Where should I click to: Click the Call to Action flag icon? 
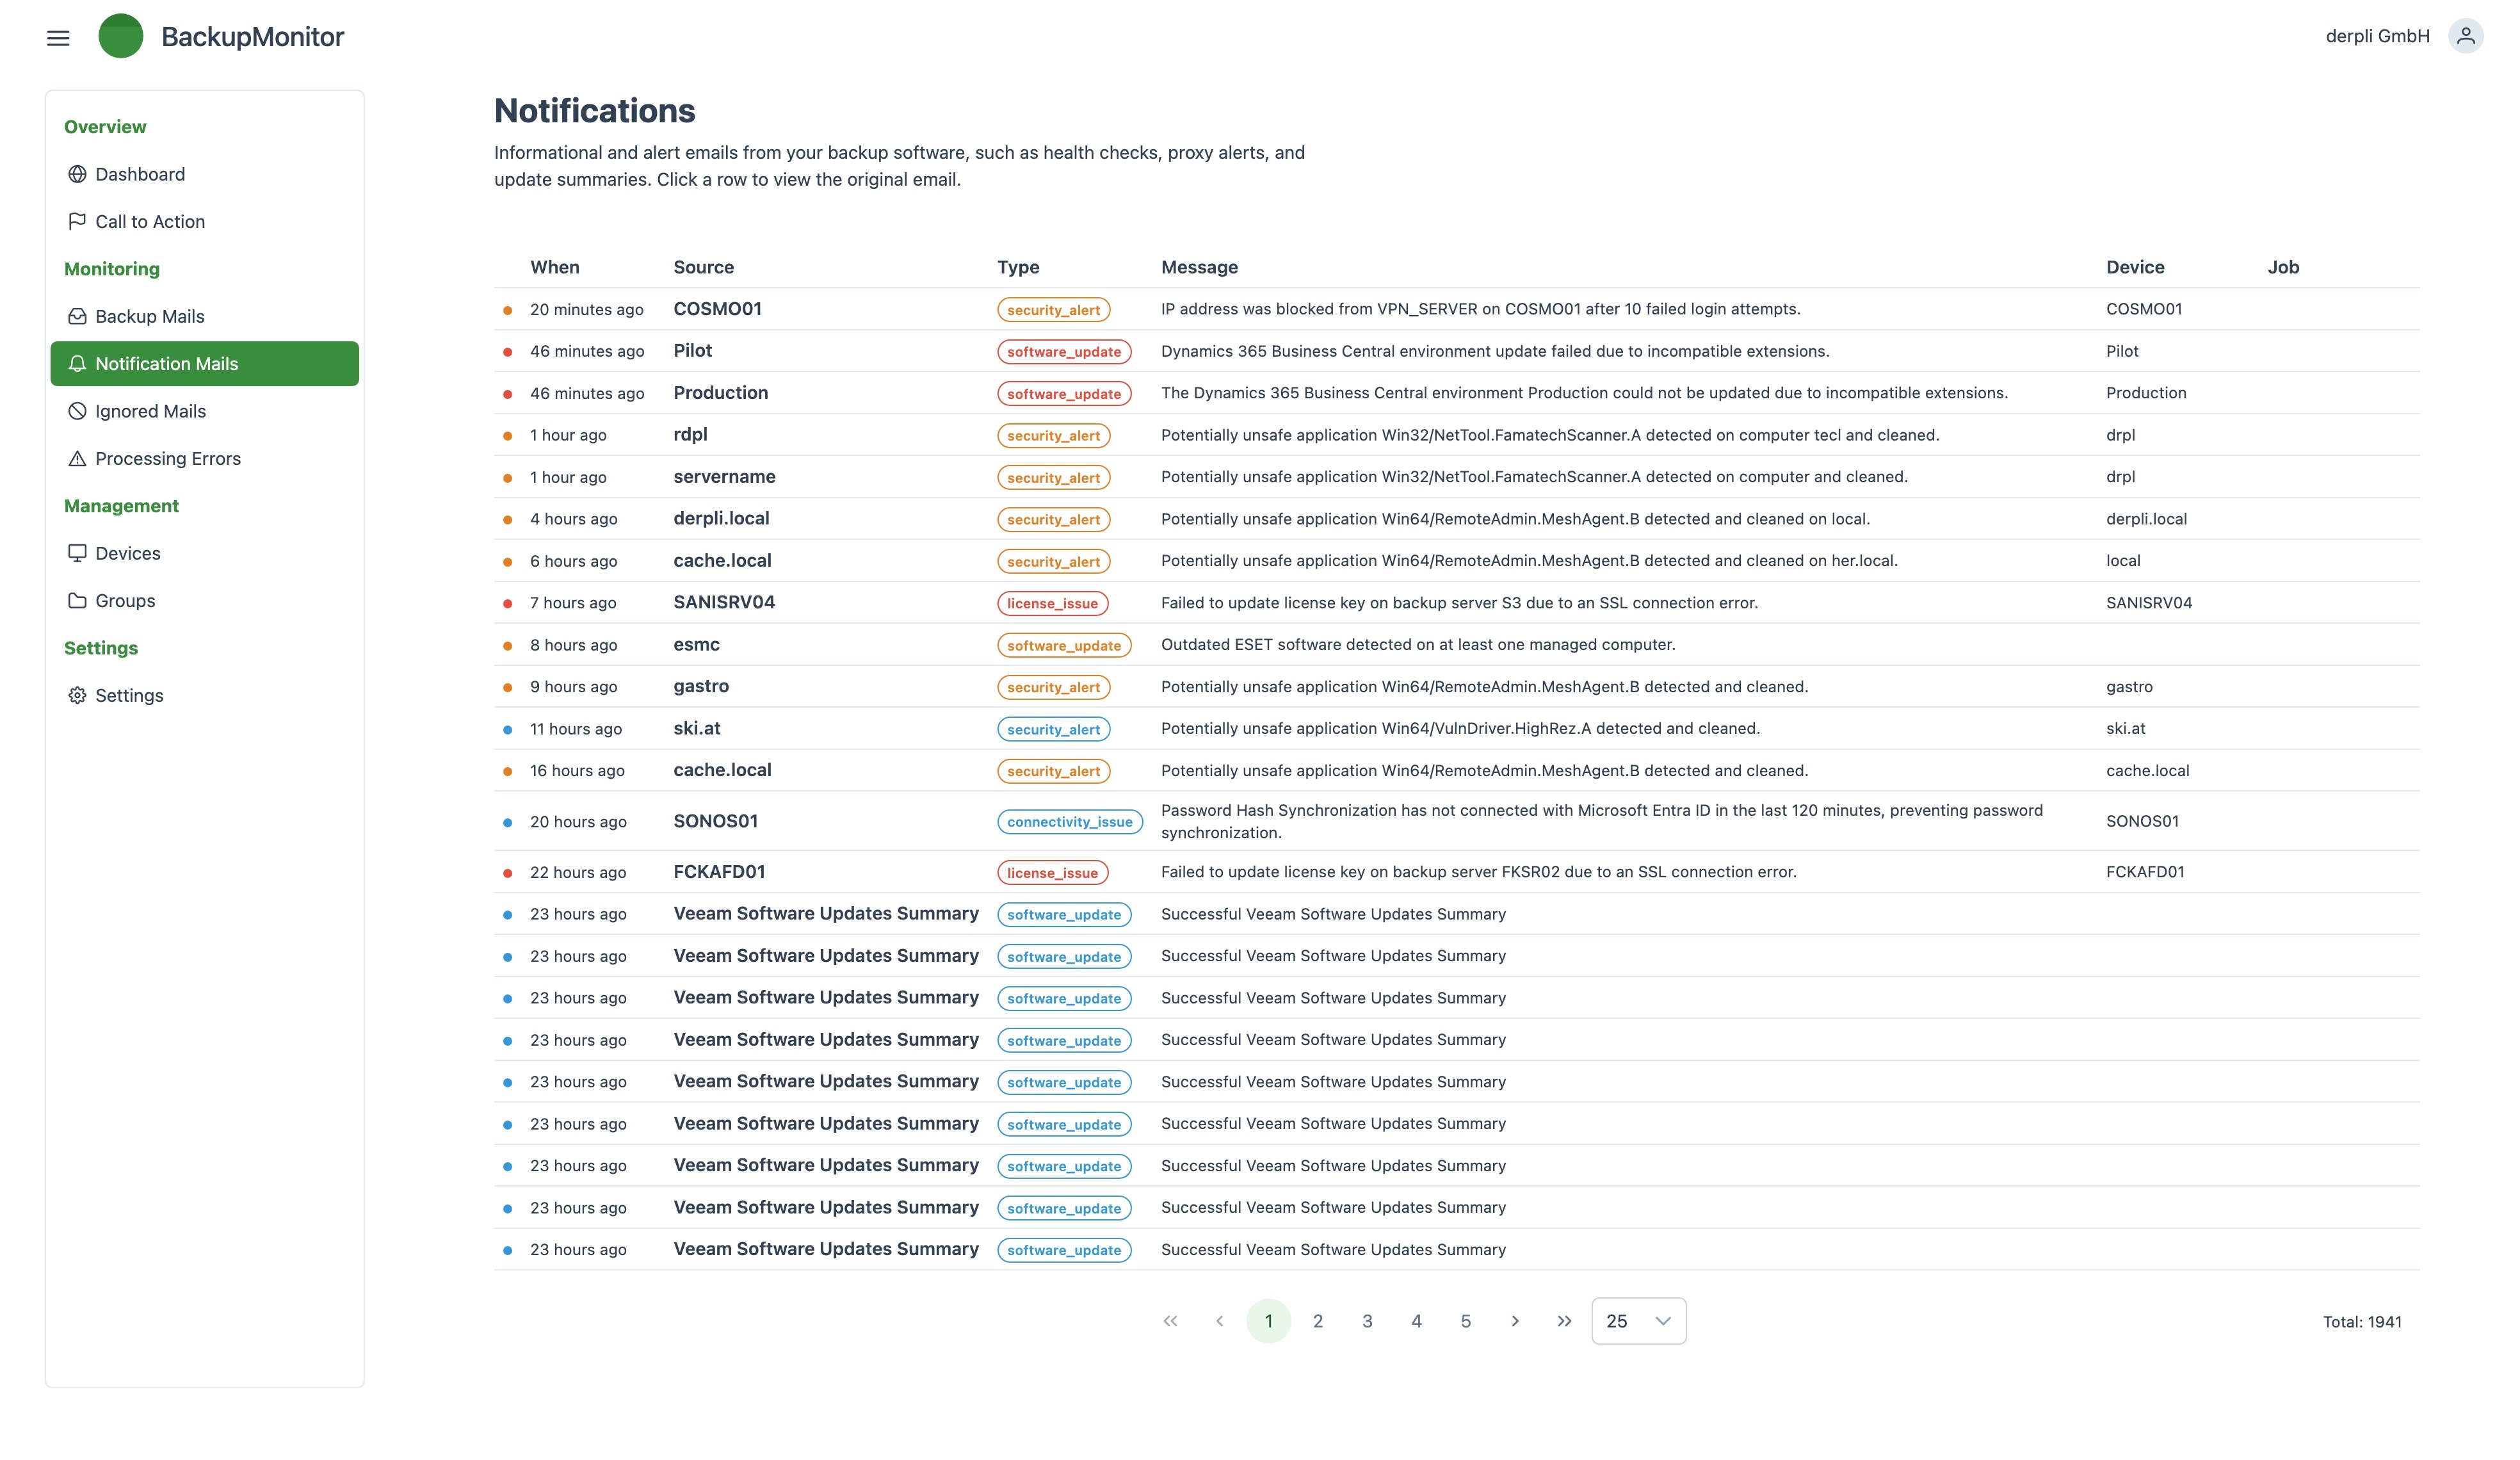pos(77,221)
